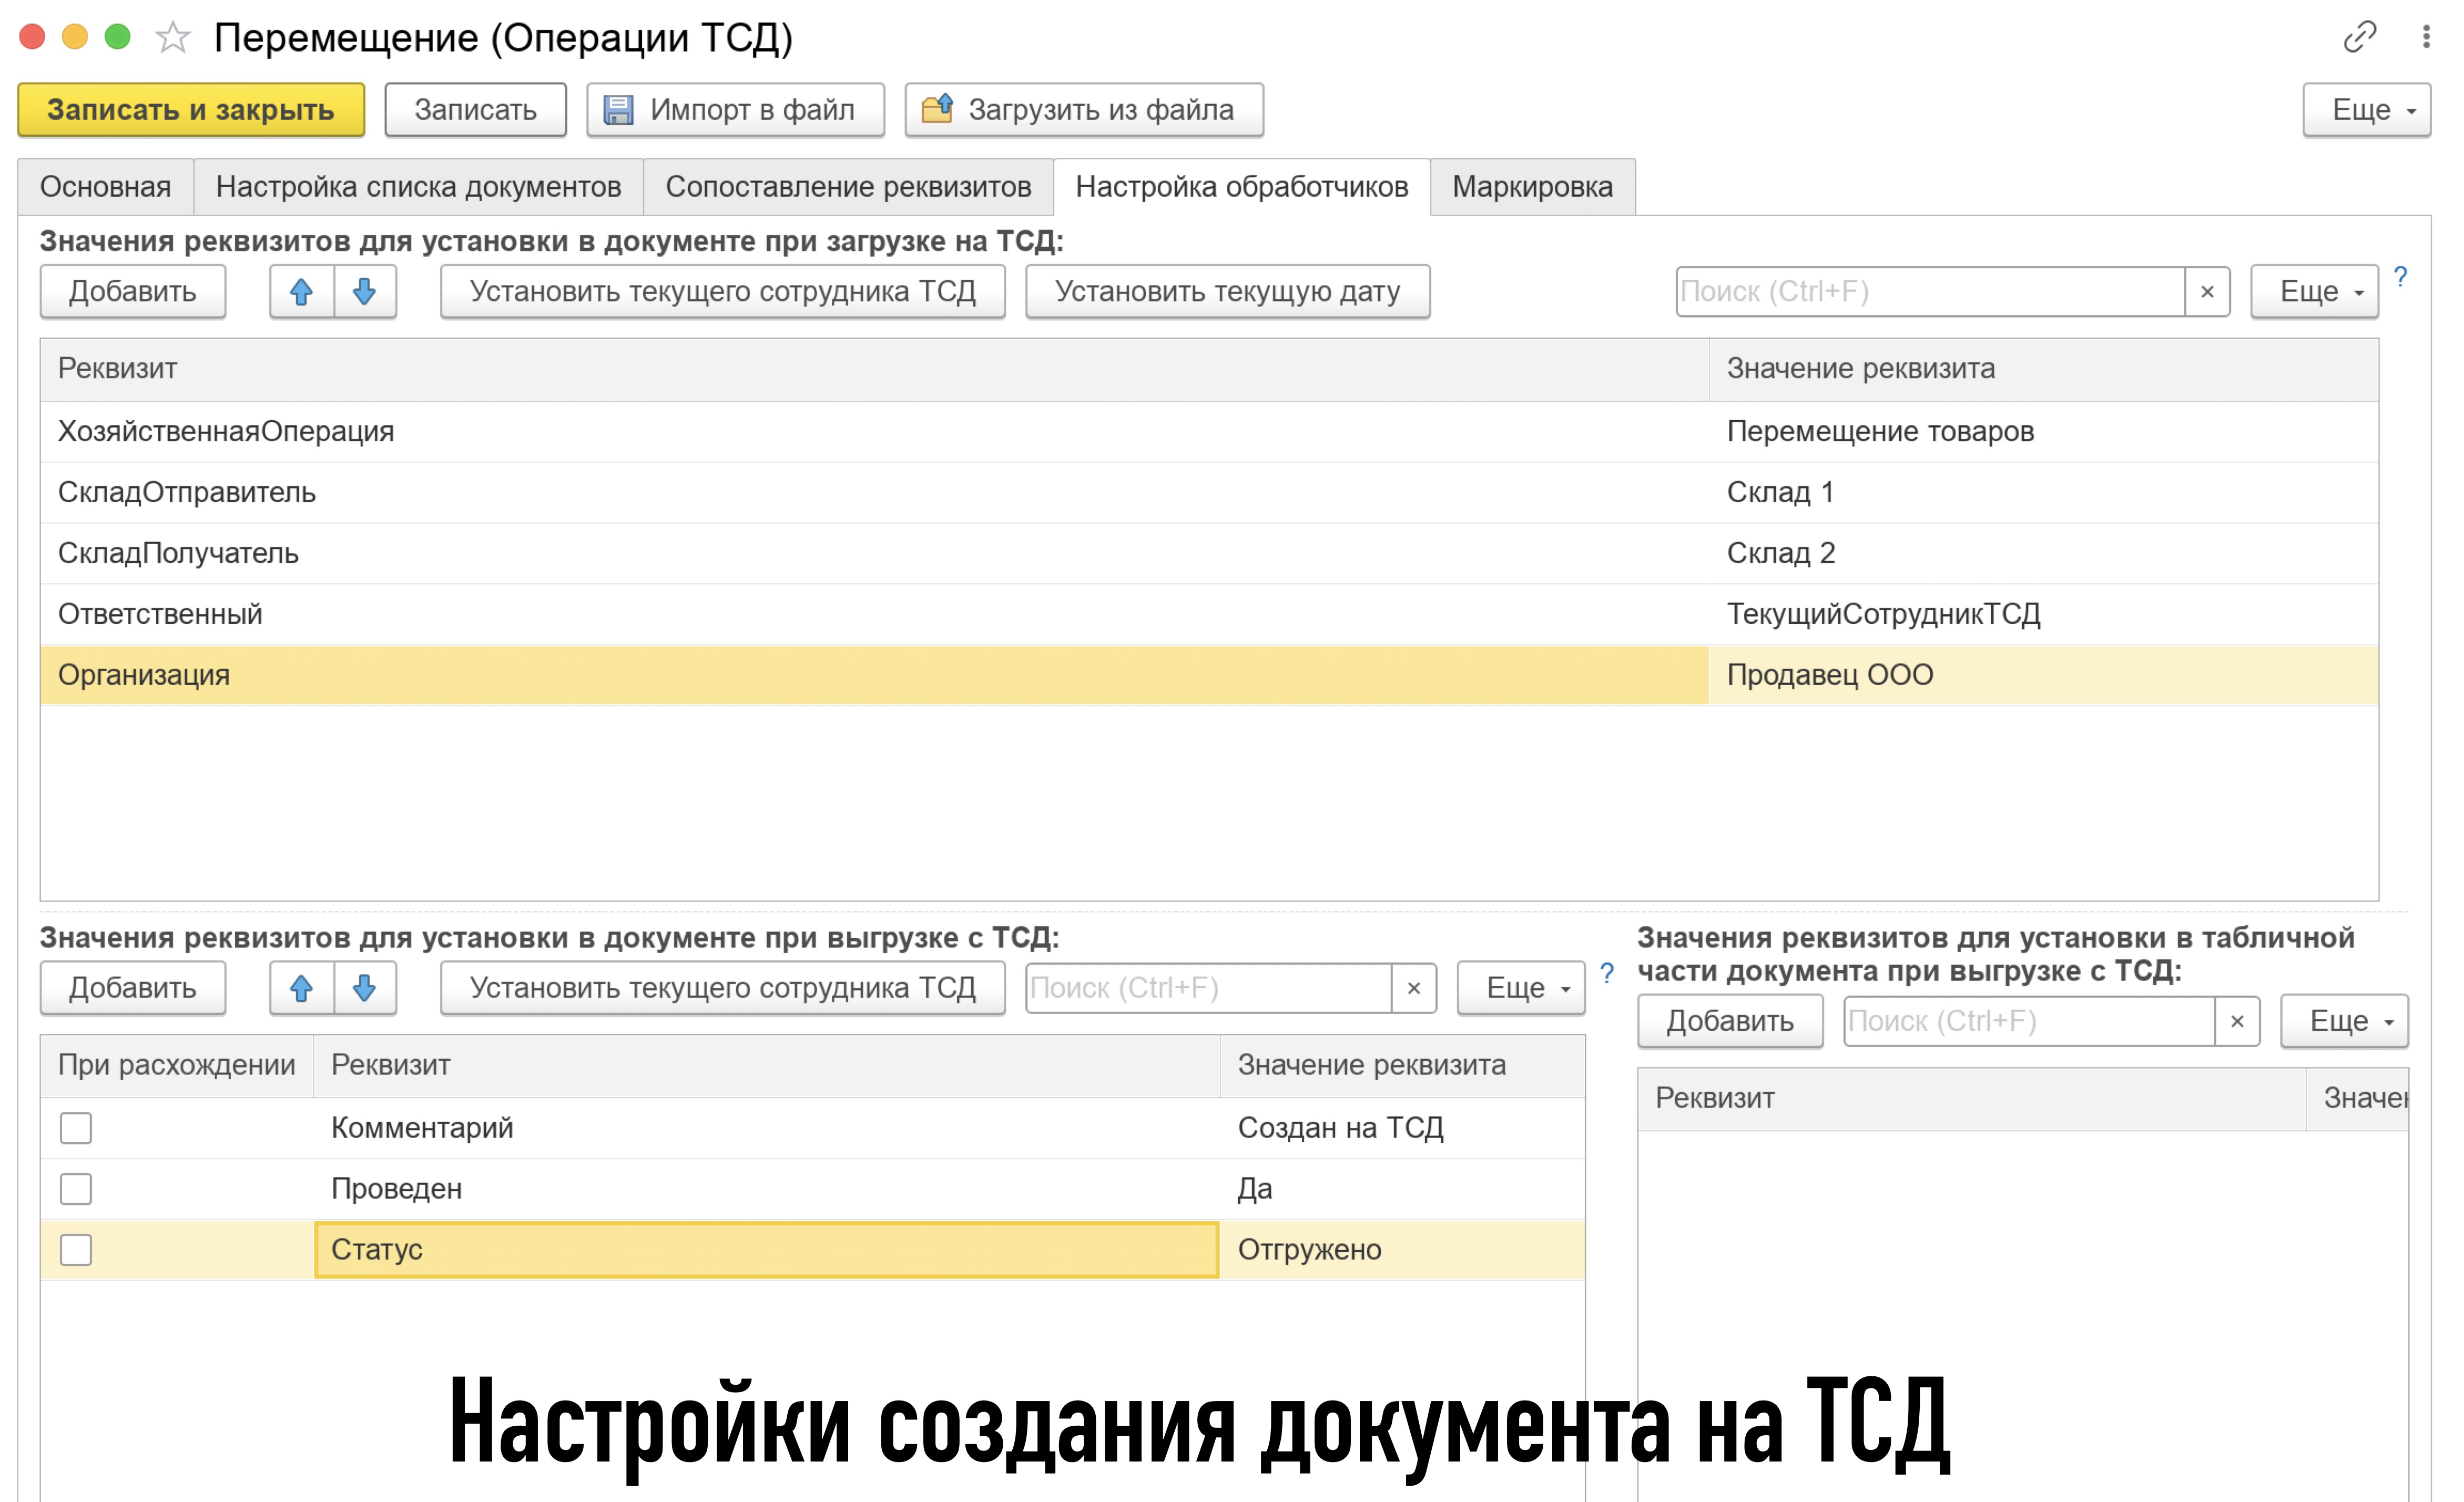Expand Еще menu of load-to-TSD table

point(2314,291)
